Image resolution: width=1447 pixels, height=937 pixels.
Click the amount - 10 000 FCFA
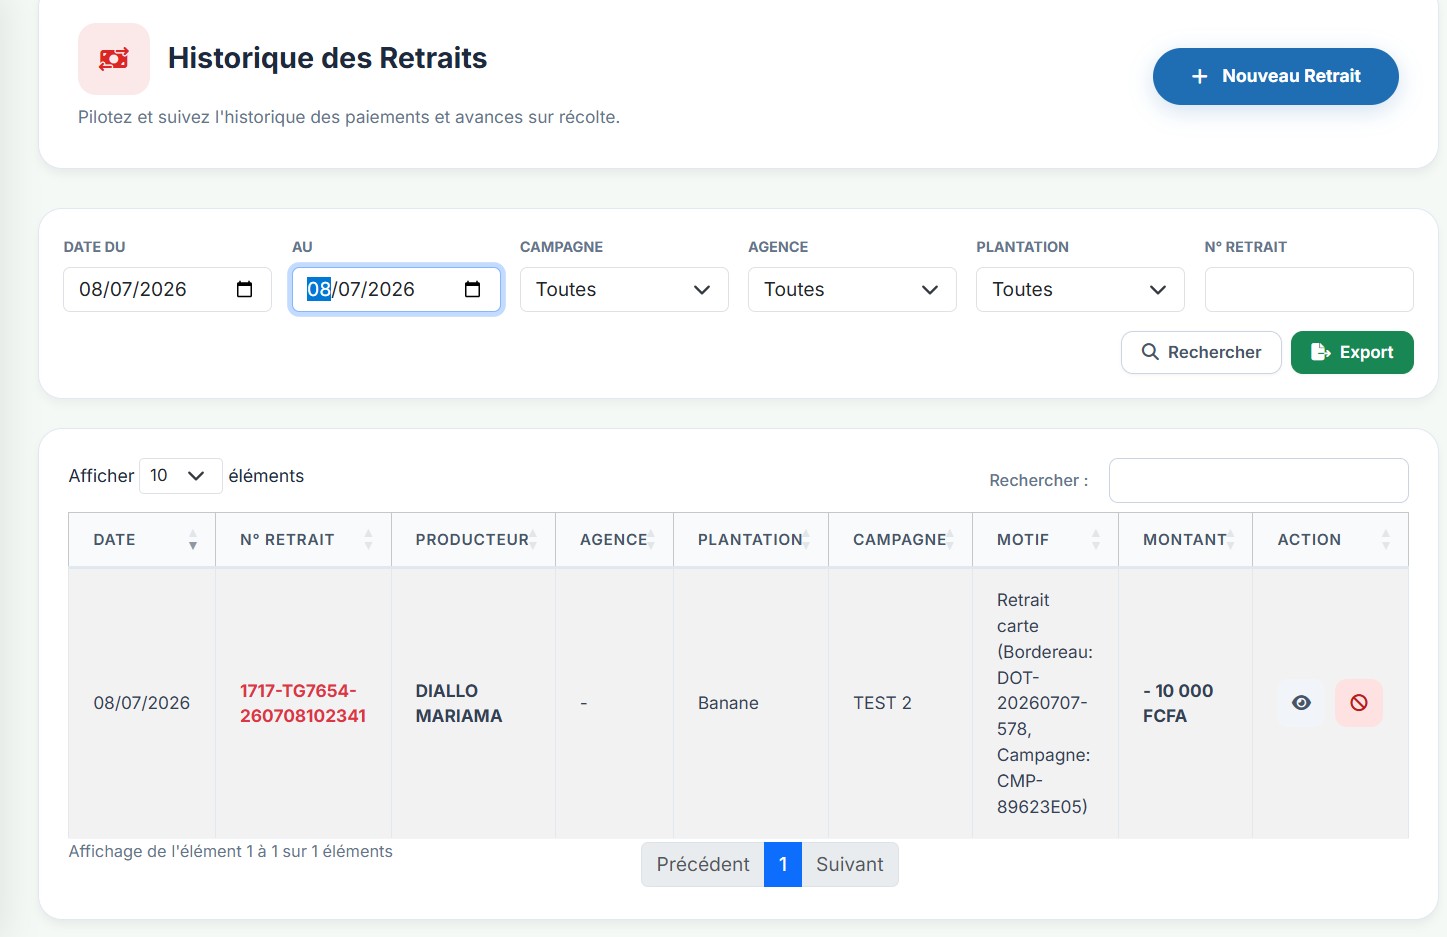tap(1178, 703)
